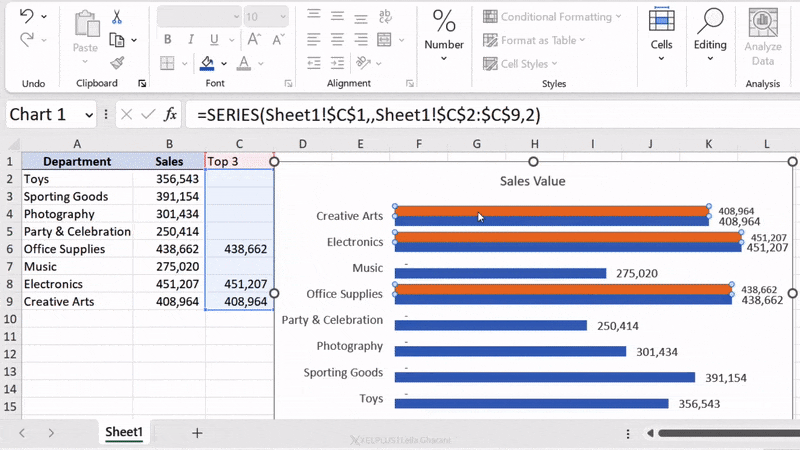Align text left
The height and width of the screenshot is (450, 800).
click(x=314, y=39)
